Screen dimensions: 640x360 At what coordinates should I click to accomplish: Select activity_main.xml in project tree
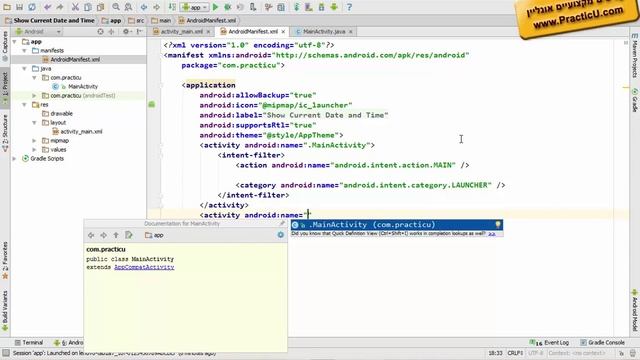tap(81, 131)
